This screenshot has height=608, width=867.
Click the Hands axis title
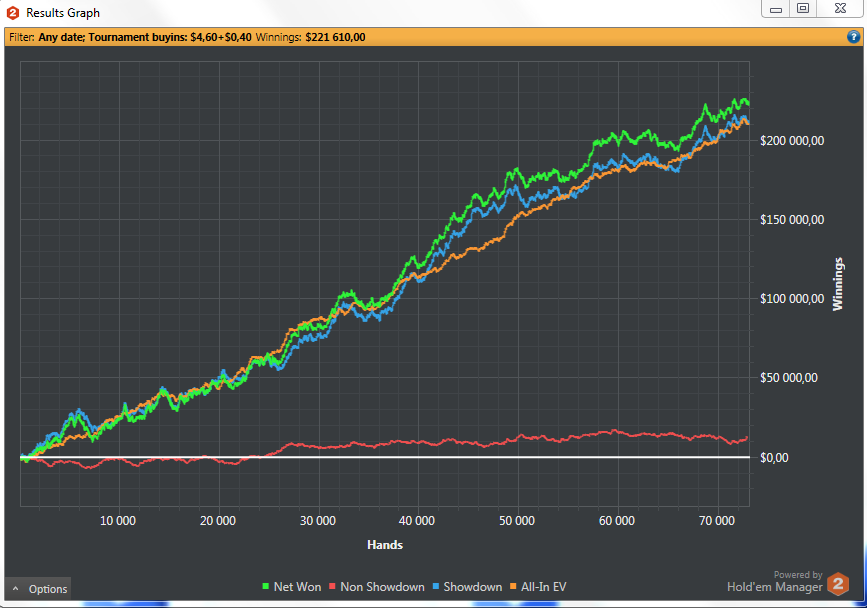pos(385,544)
